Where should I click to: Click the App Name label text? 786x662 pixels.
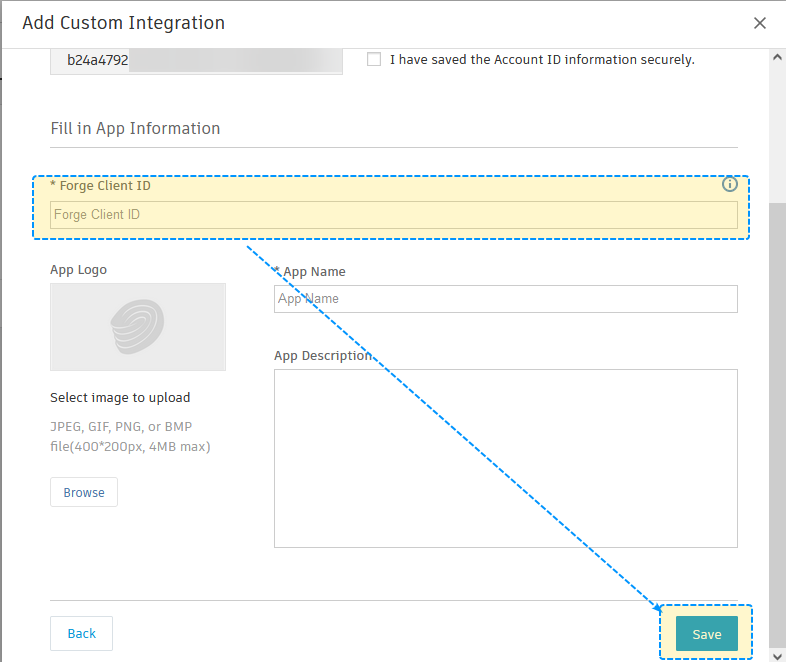tap(314, 271)
